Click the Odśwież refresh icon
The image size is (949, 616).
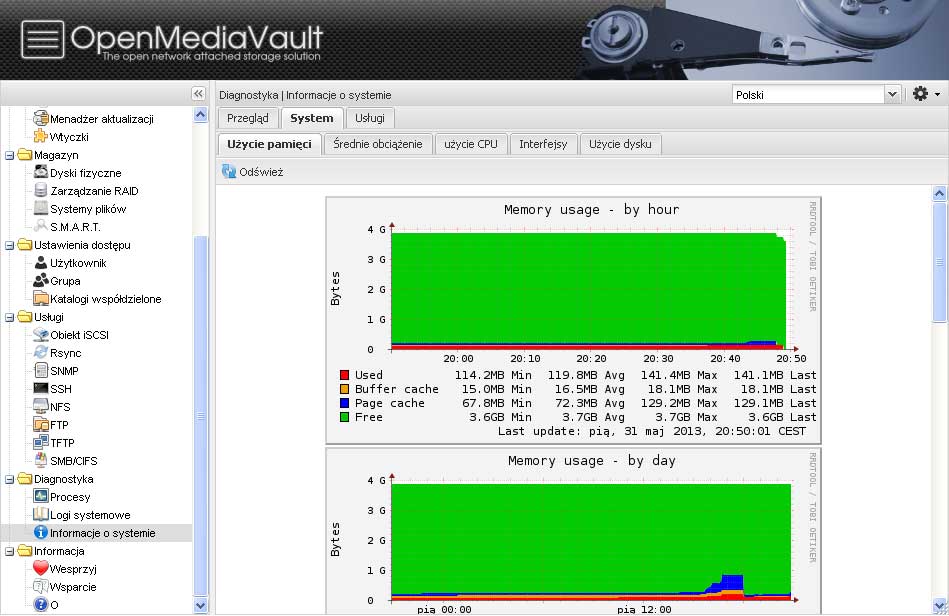click(229, 171)
